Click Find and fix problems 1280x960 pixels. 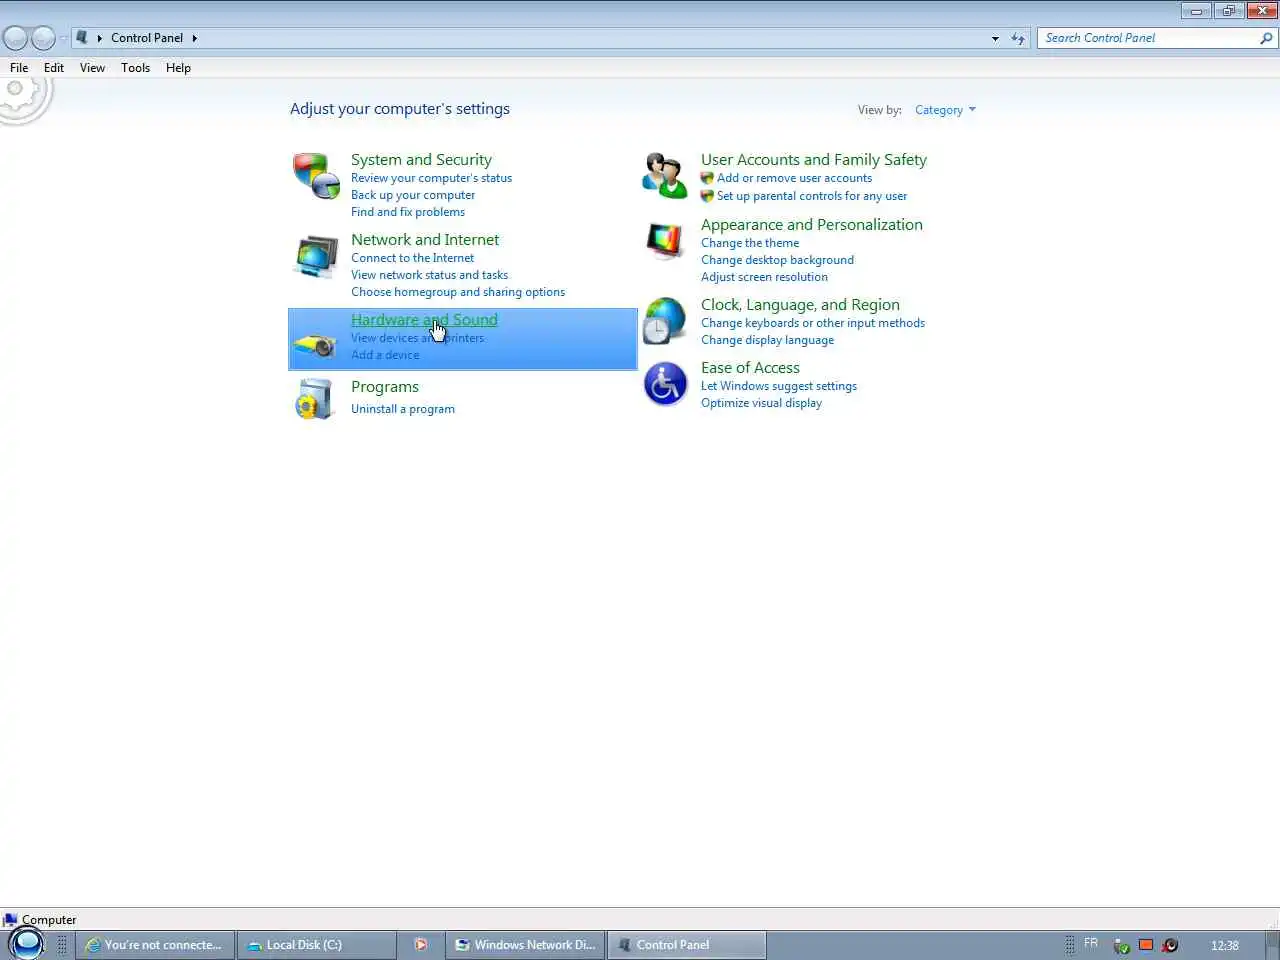click(x=408, y=212)
